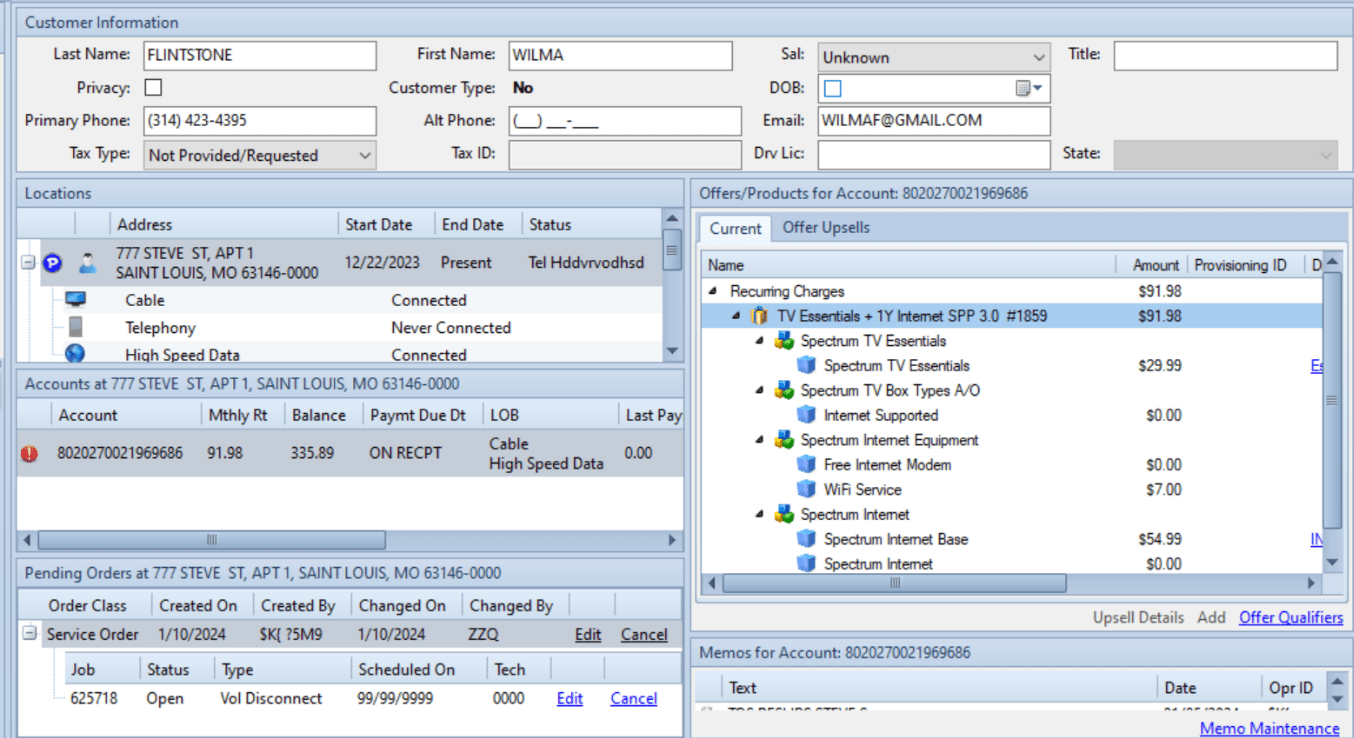Click Cancel link for Vol Disconnect job 625718

633,698
